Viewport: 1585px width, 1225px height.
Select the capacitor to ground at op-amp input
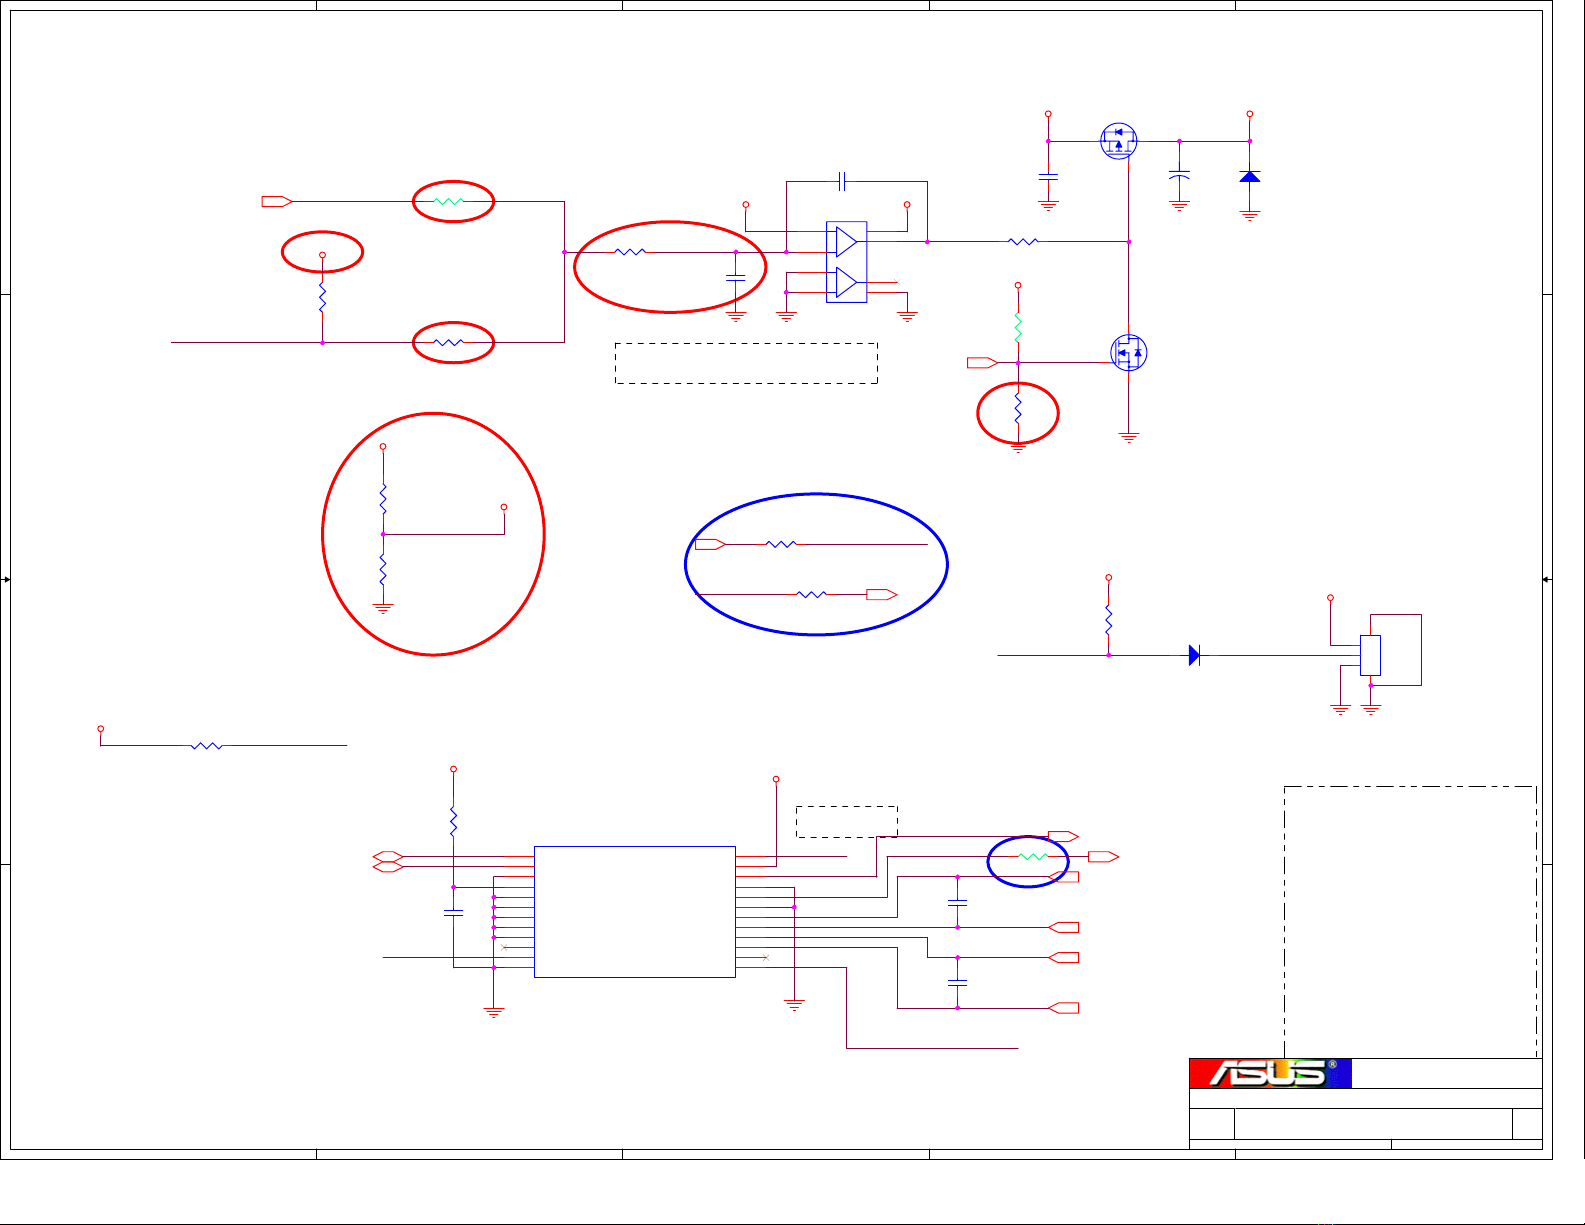[x=735, y=277]
